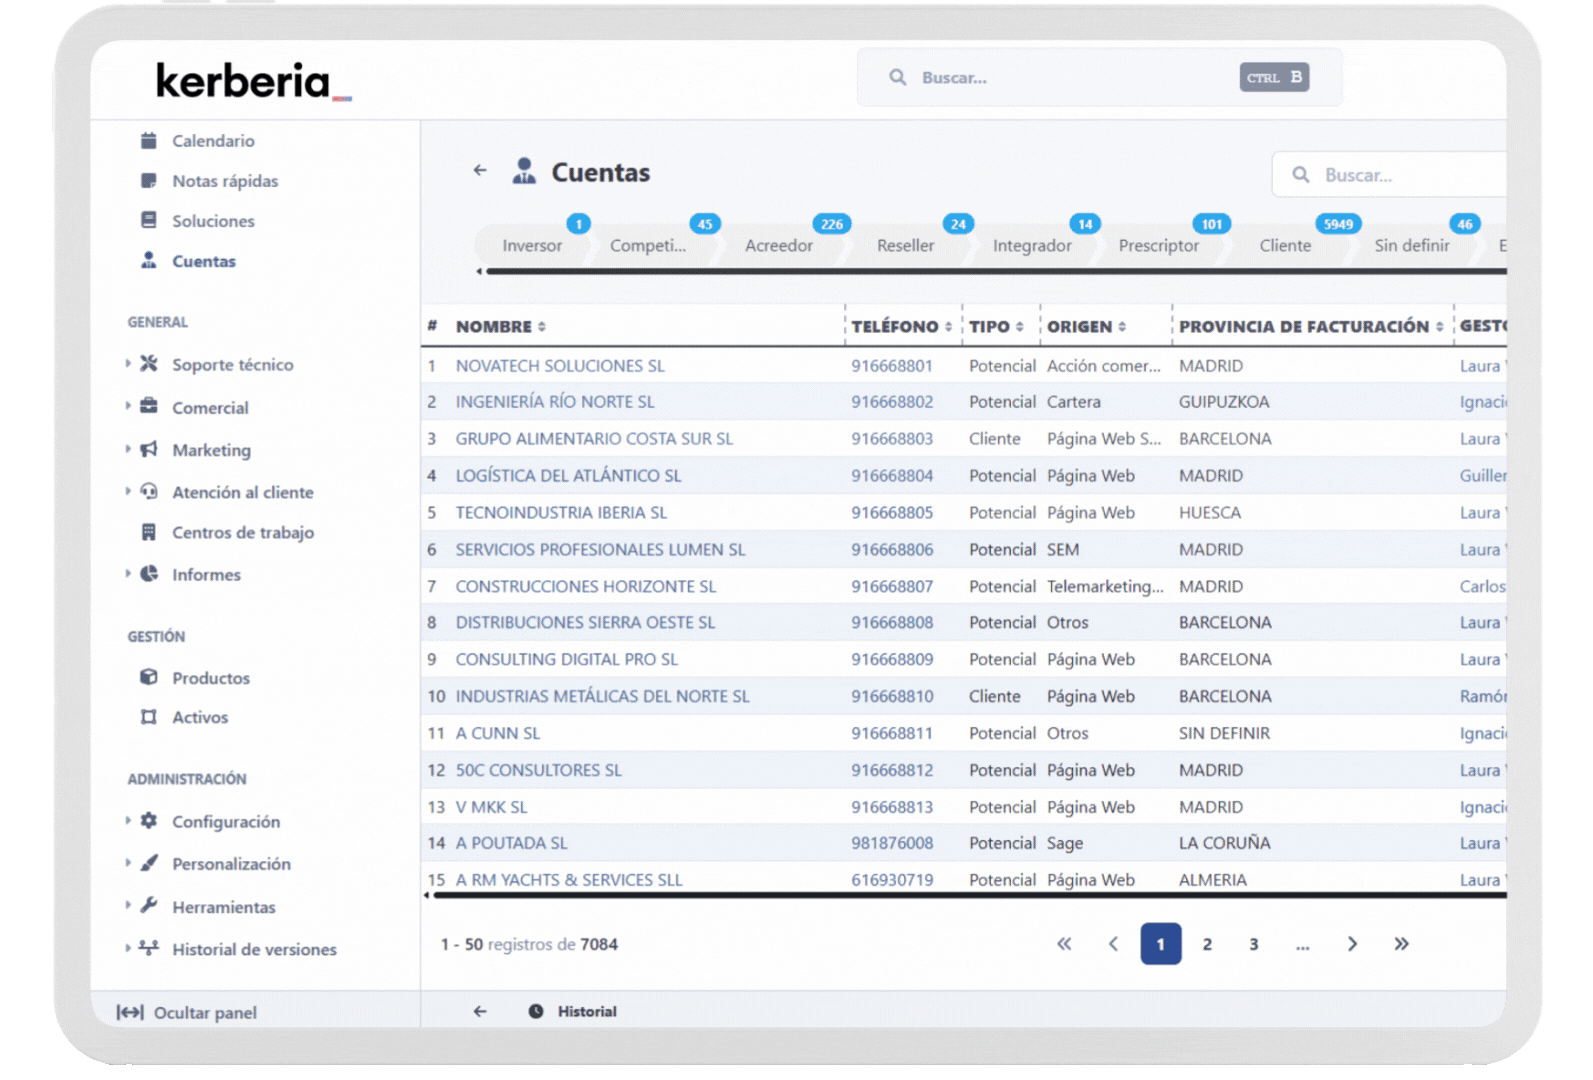The image size is (1593, 1080).
Task: Select the Cuentas user icon in sidebar
Action: 149,260
